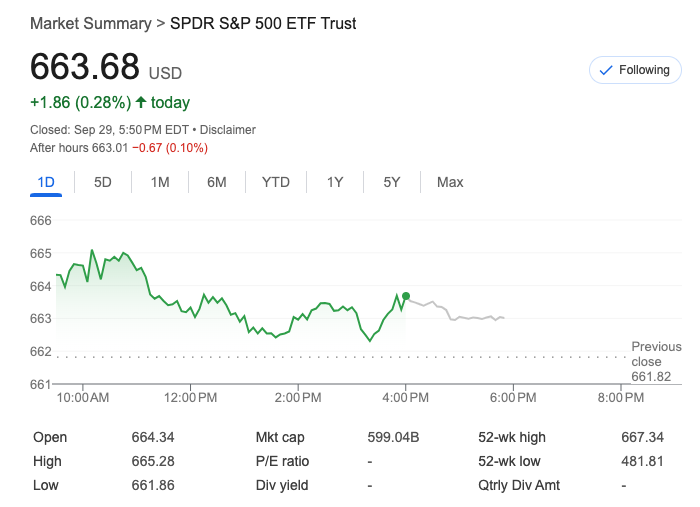The height and width of the screenshot is (507, 700).
Task: Select the Max range tab
Action: click(450, 182)
